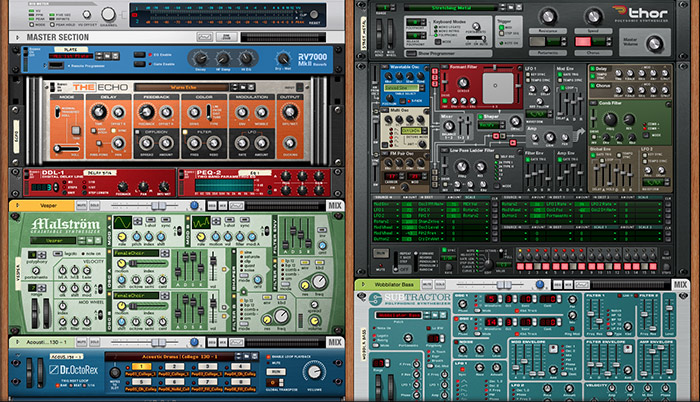Click RV7000 Decay knob

pyautogui.click(x=200, y=58)
